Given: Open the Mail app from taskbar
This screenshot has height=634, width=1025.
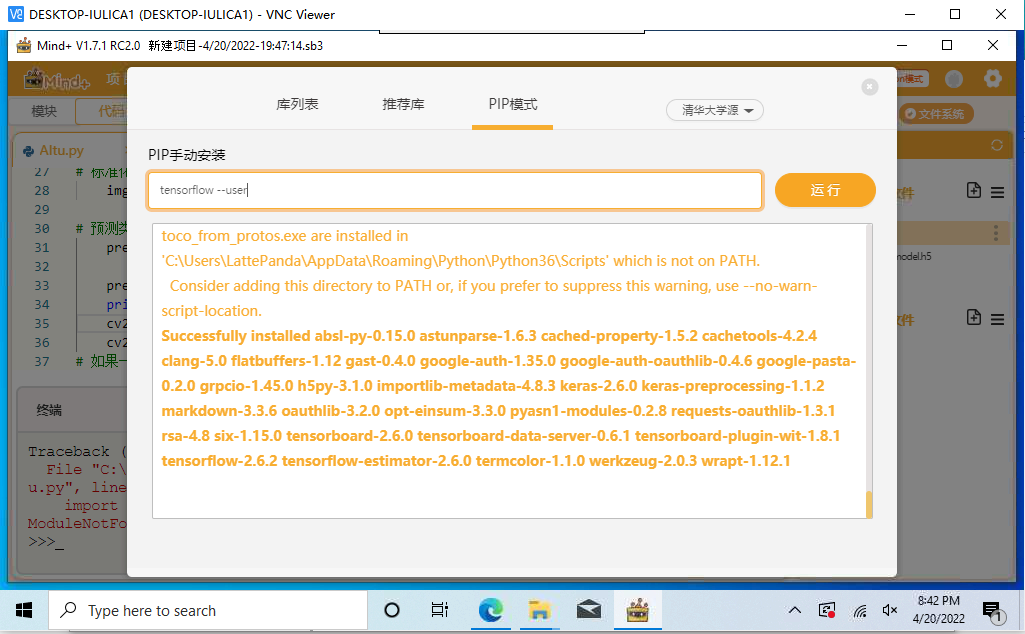Looking at the screenshot, I should (588, 610).
